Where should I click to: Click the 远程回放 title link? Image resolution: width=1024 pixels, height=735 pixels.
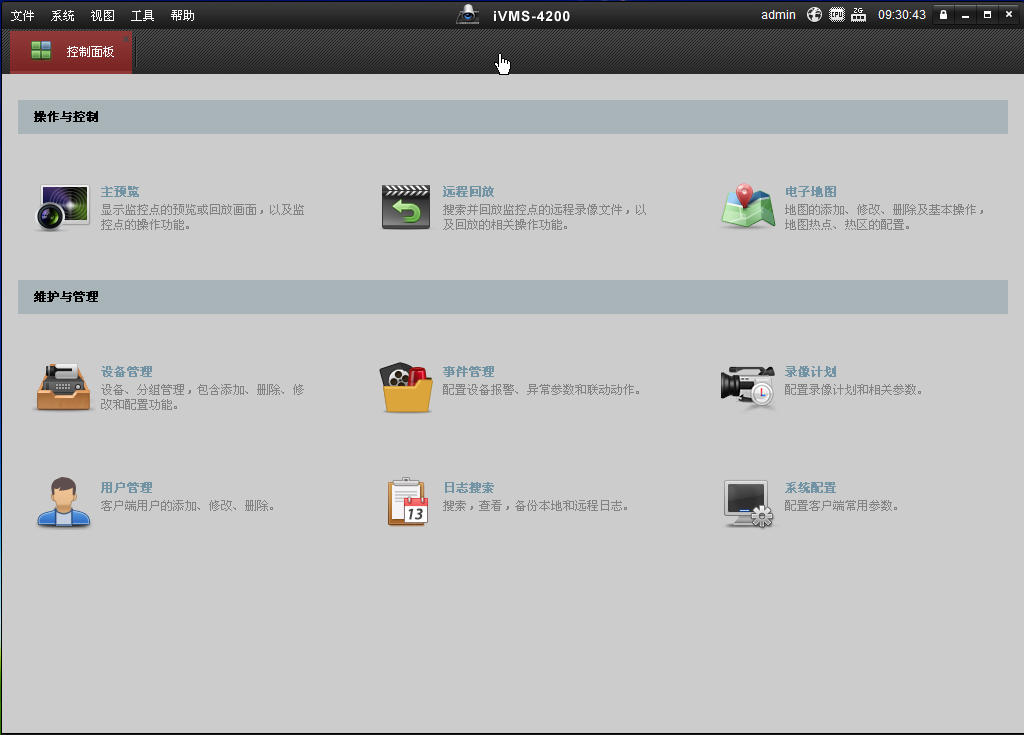468,191
